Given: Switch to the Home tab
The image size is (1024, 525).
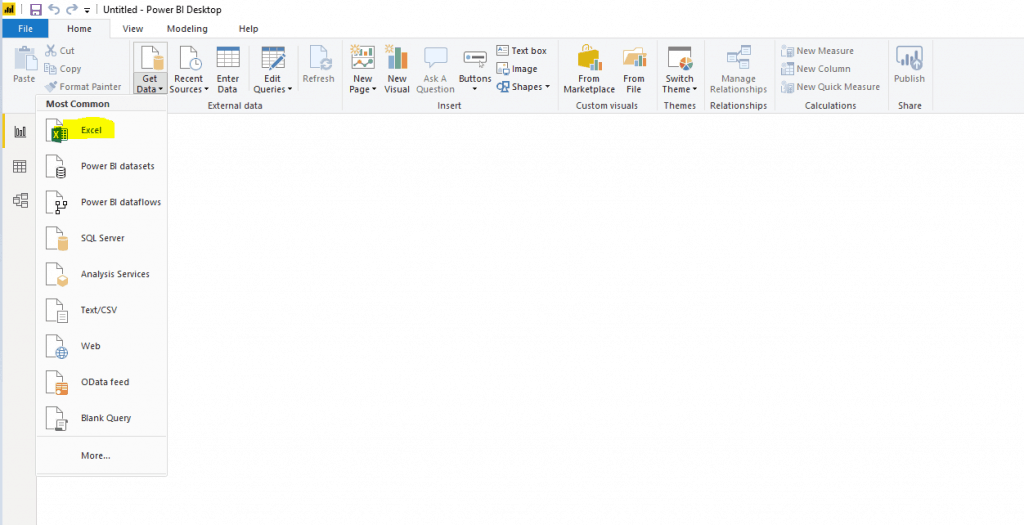Looking at the screenshot, I should 80,29.
